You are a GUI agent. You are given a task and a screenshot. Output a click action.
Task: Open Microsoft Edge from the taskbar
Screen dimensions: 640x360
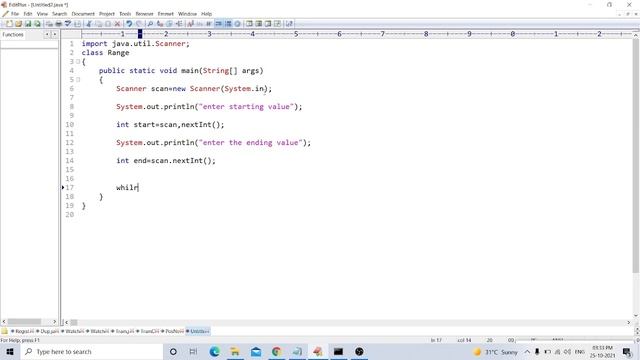click(214, 351)
